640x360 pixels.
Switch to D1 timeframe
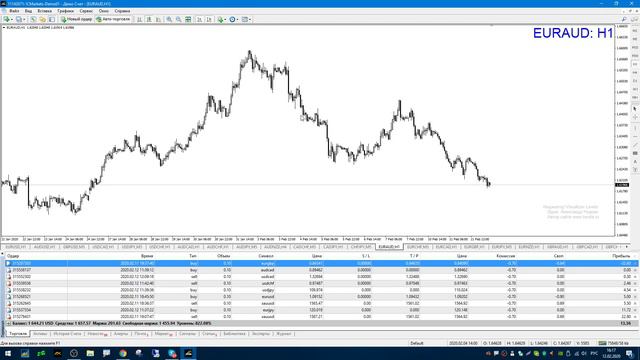coord(635,80)
